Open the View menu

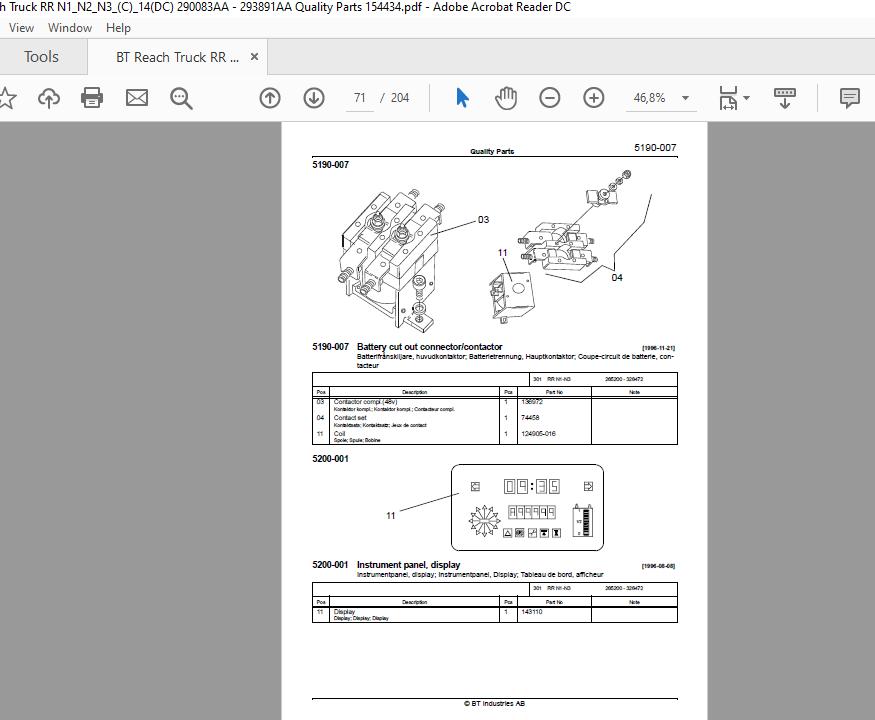(x=21, y=28)
